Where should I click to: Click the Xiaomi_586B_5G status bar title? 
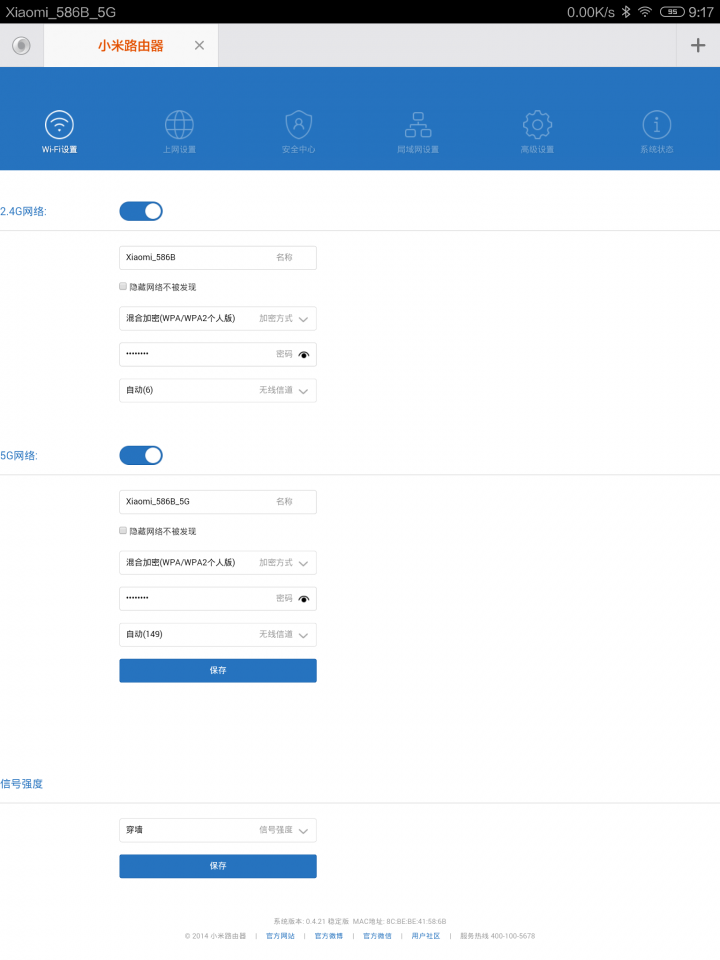click(x=61, y=12)
